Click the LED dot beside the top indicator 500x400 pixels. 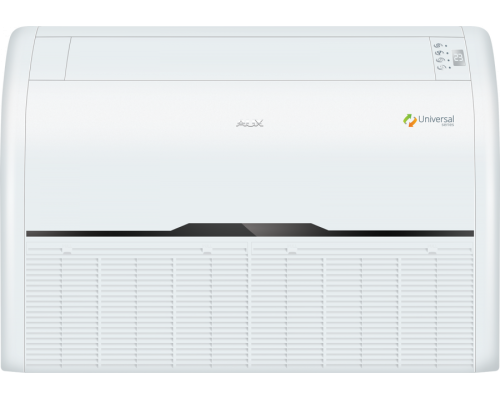pyautogui.click(x=446, y=46)
